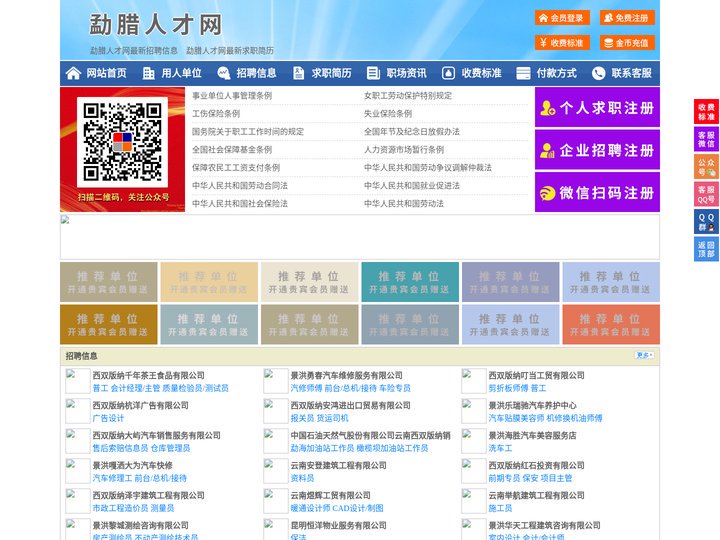Screen dimensions: 720x540
Task: Click the orange 公众号 side button
Action: [706, 167]
